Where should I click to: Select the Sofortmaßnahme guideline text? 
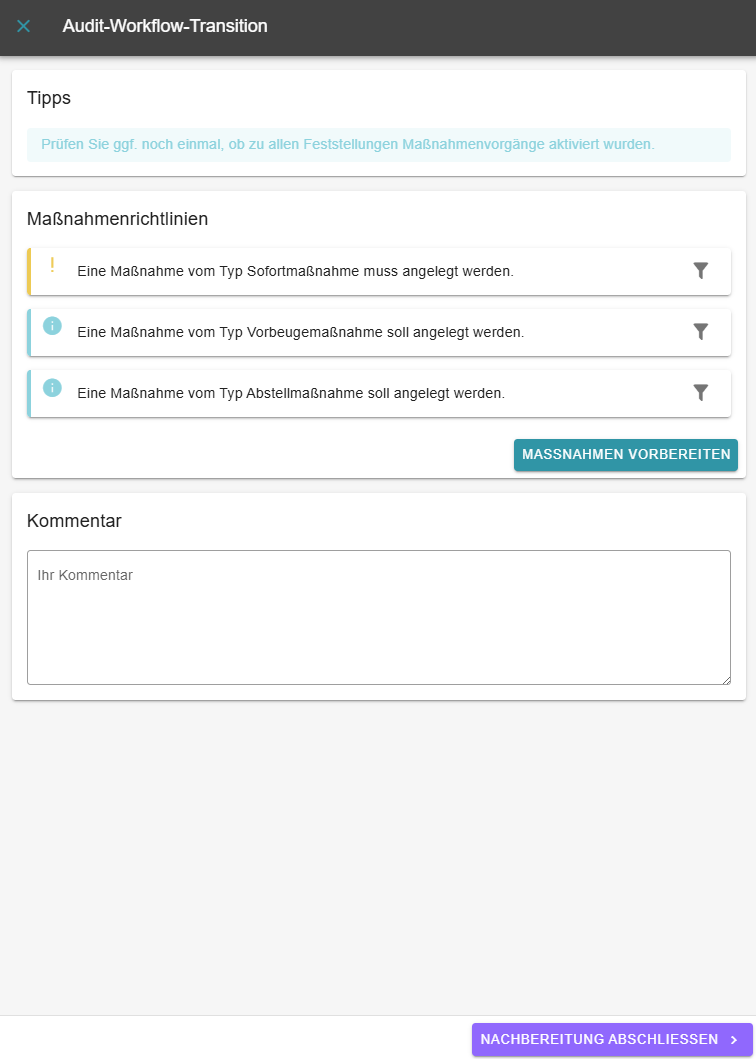[x=295, y=272]
